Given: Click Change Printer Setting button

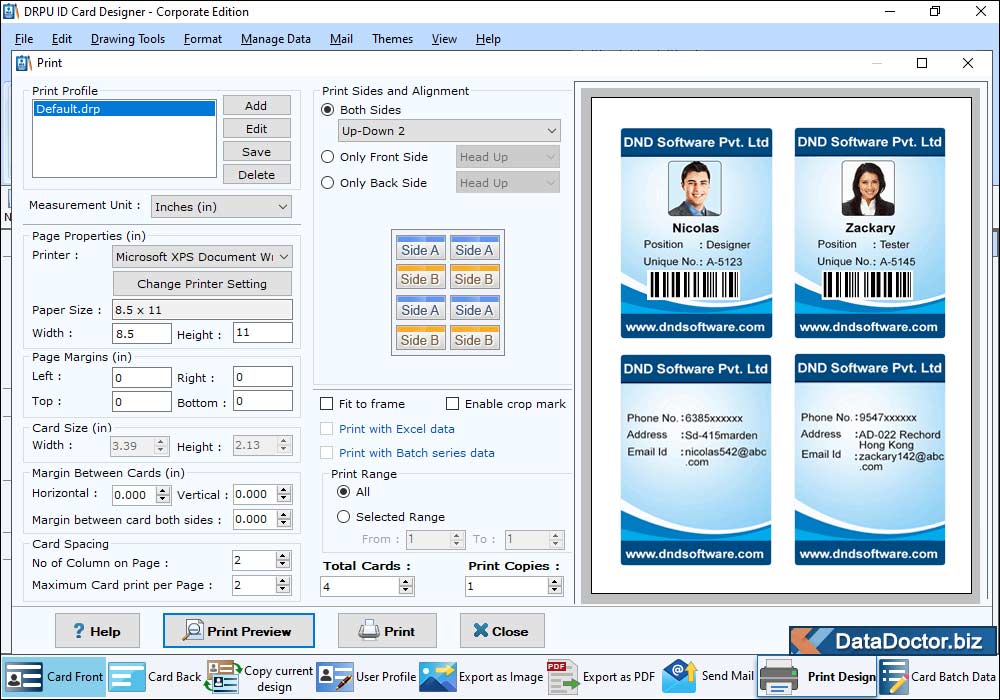Looking at the screenshot, I should [202, 284].
